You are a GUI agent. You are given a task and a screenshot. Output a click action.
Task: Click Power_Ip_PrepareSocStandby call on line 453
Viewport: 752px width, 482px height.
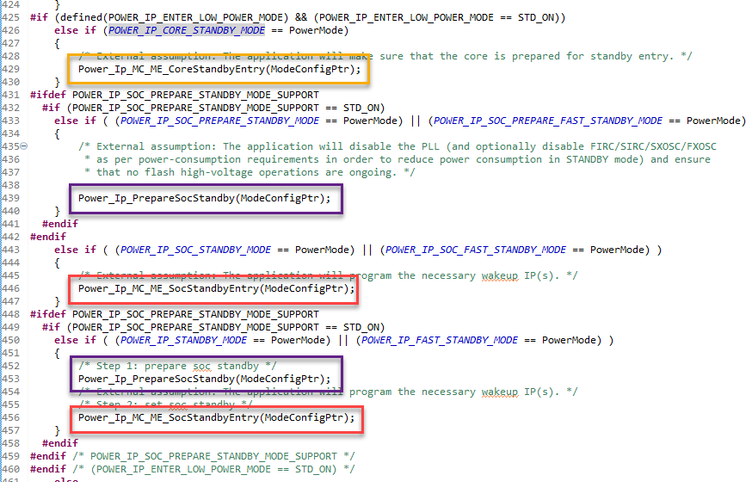pyautogui.click(x=204, y=379)
